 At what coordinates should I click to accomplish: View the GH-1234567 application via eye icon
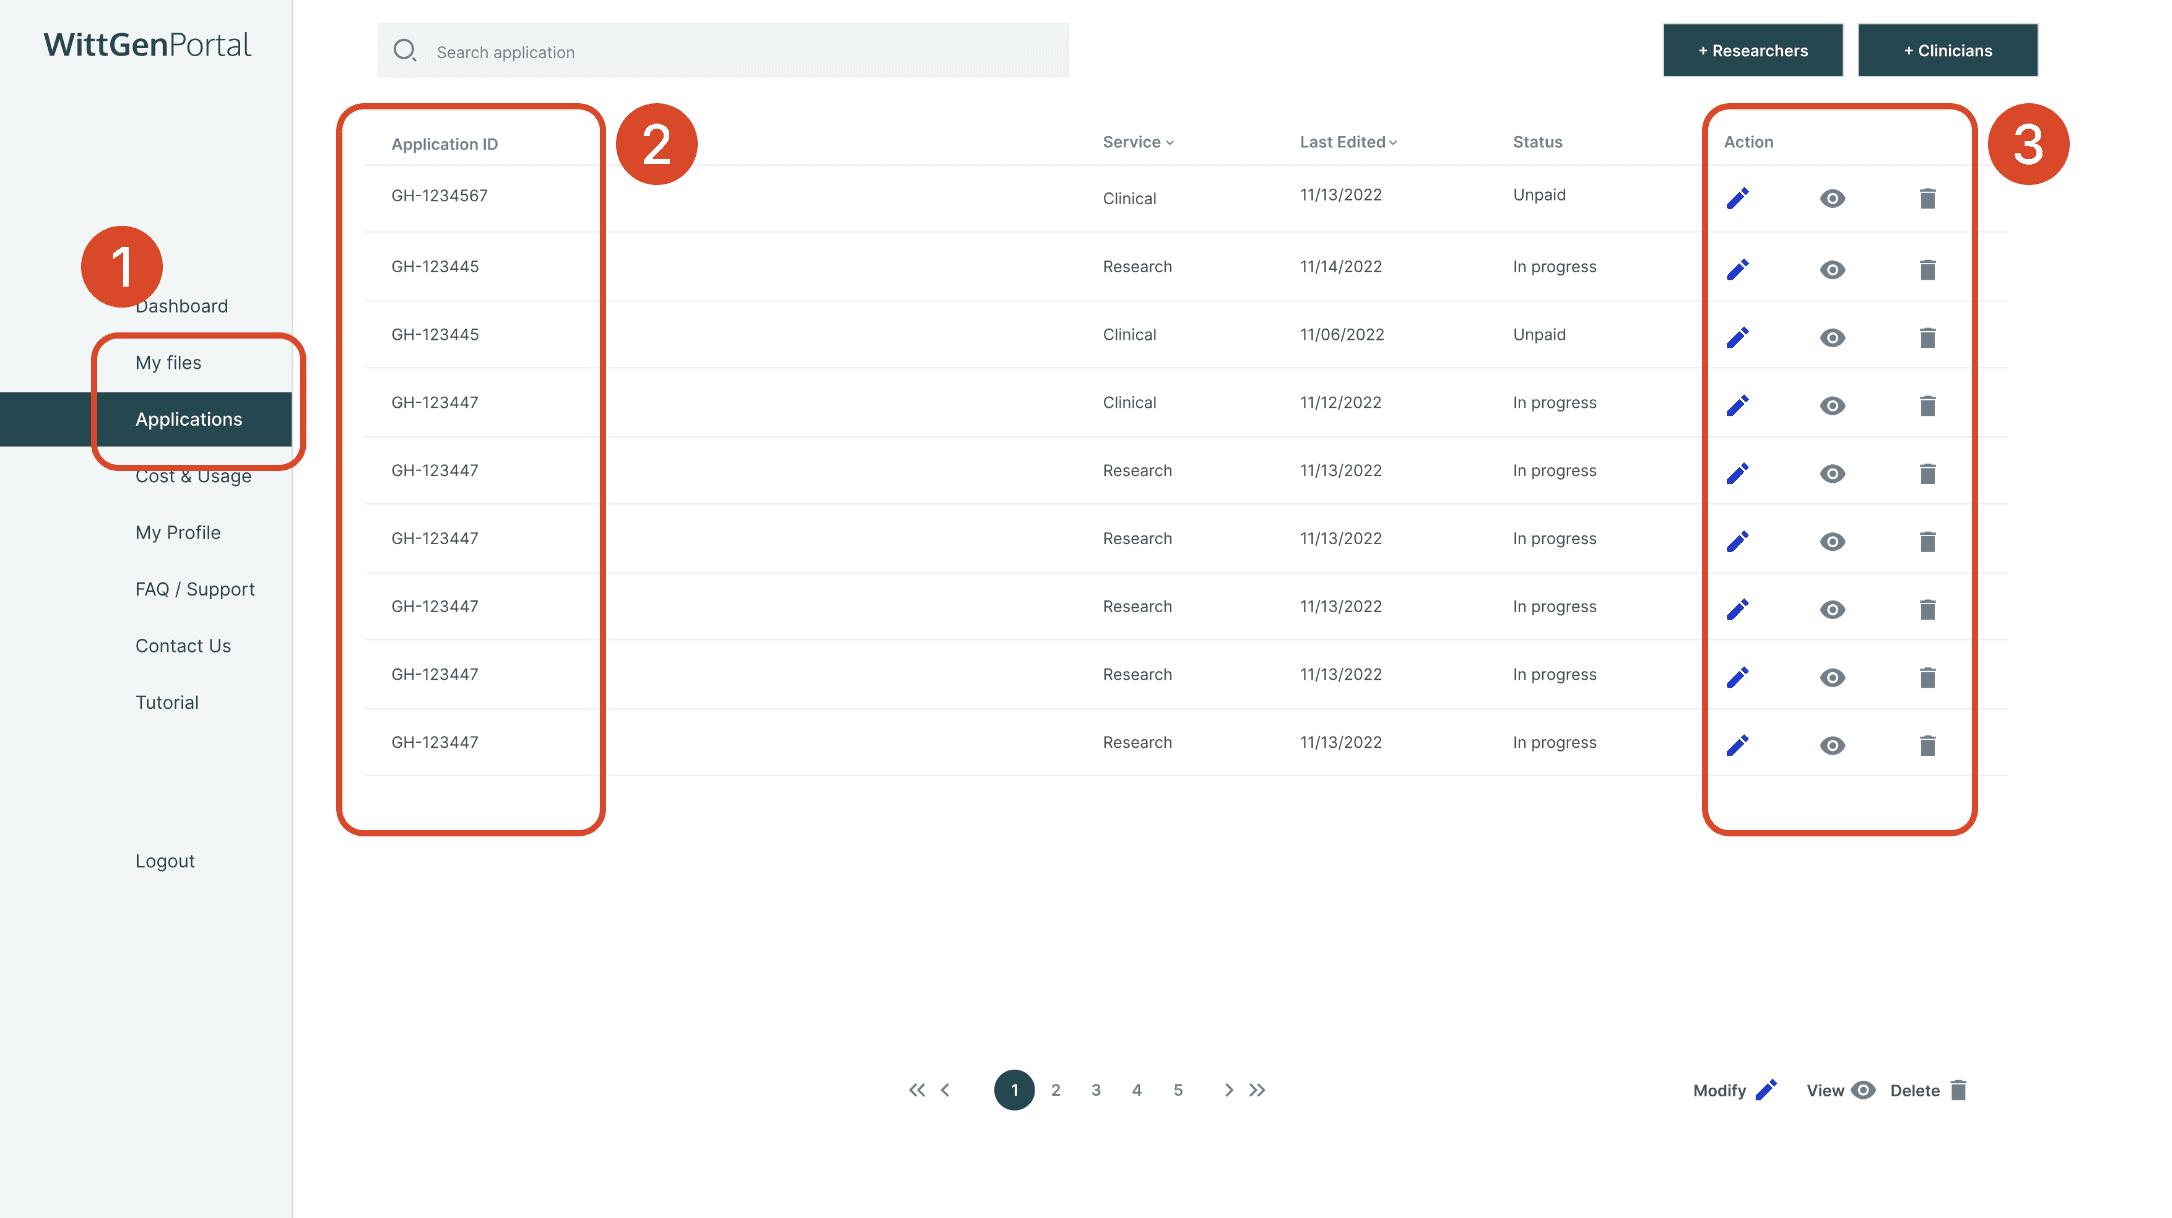point(1832,198)
